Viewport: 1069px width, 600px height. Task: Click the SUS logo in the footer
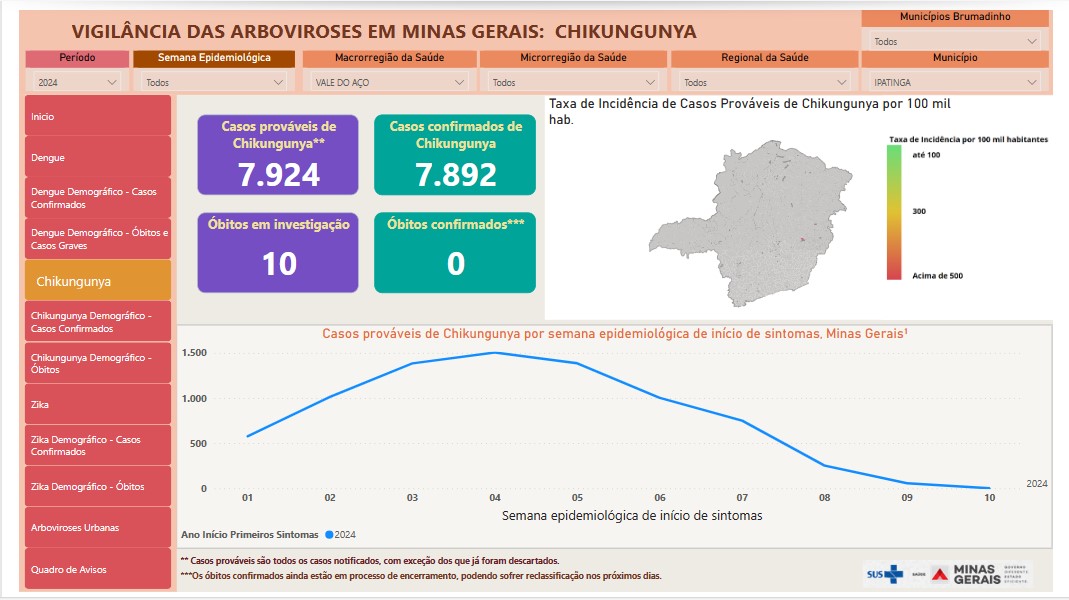(884, 574)
